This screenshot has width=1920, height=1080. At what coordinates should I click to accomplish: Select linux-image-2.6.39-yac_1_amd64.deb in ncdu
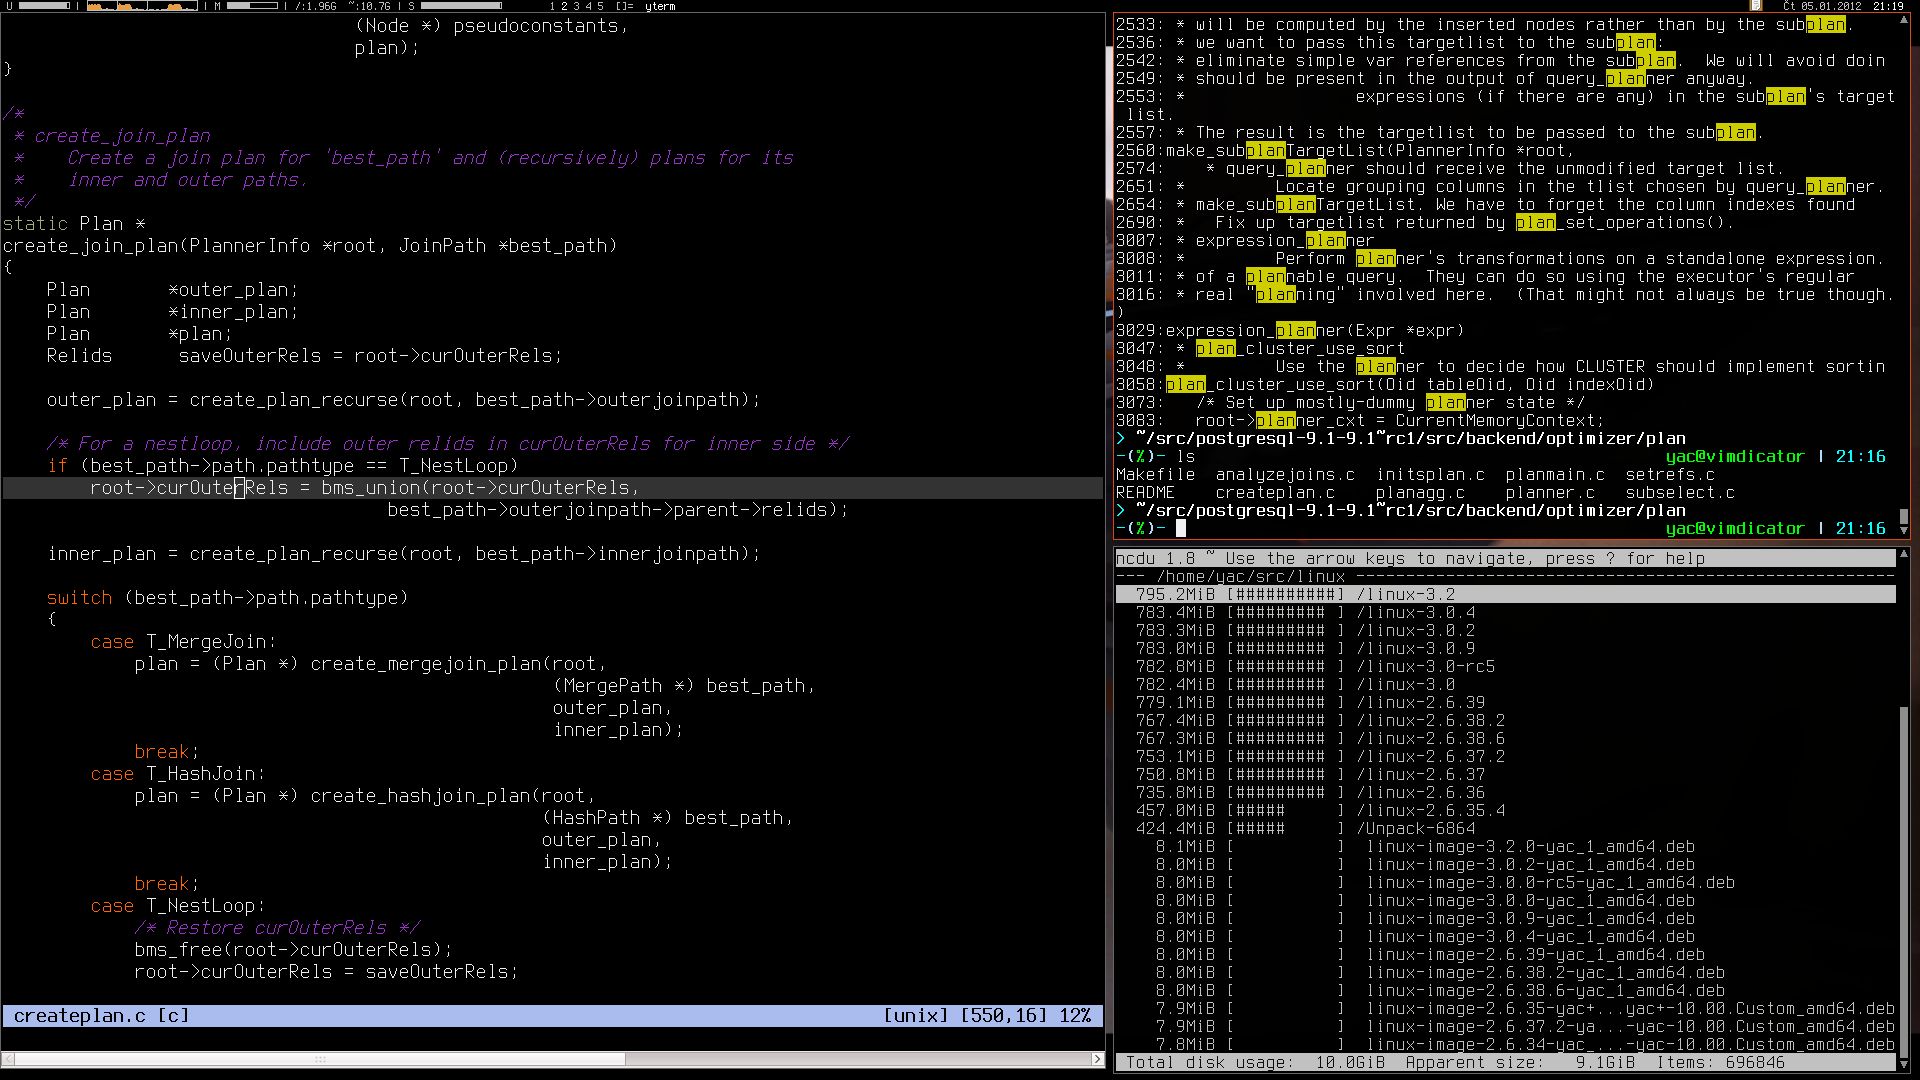1505,955
